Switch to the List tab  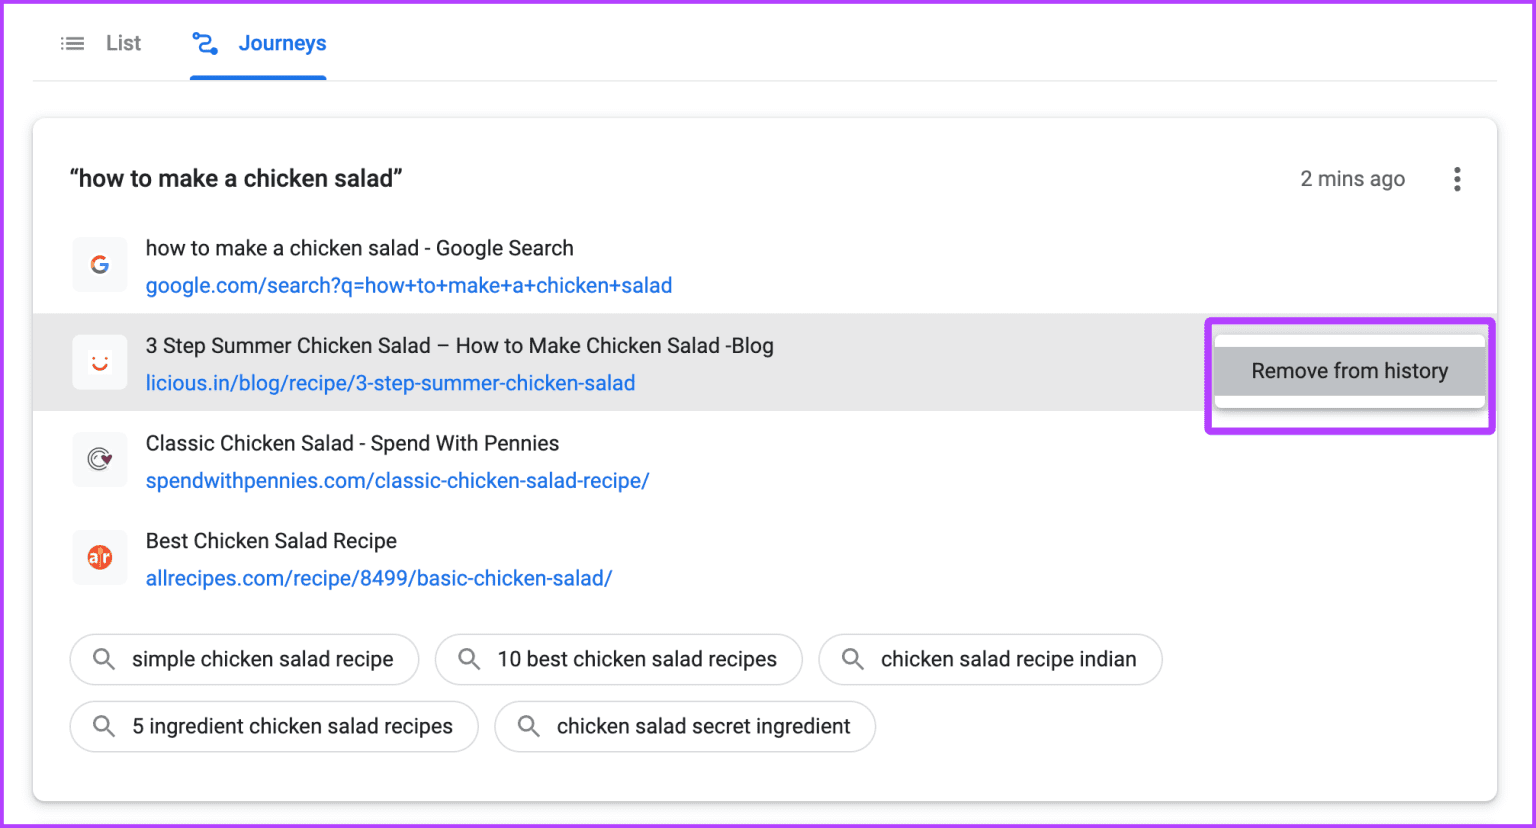101,43
